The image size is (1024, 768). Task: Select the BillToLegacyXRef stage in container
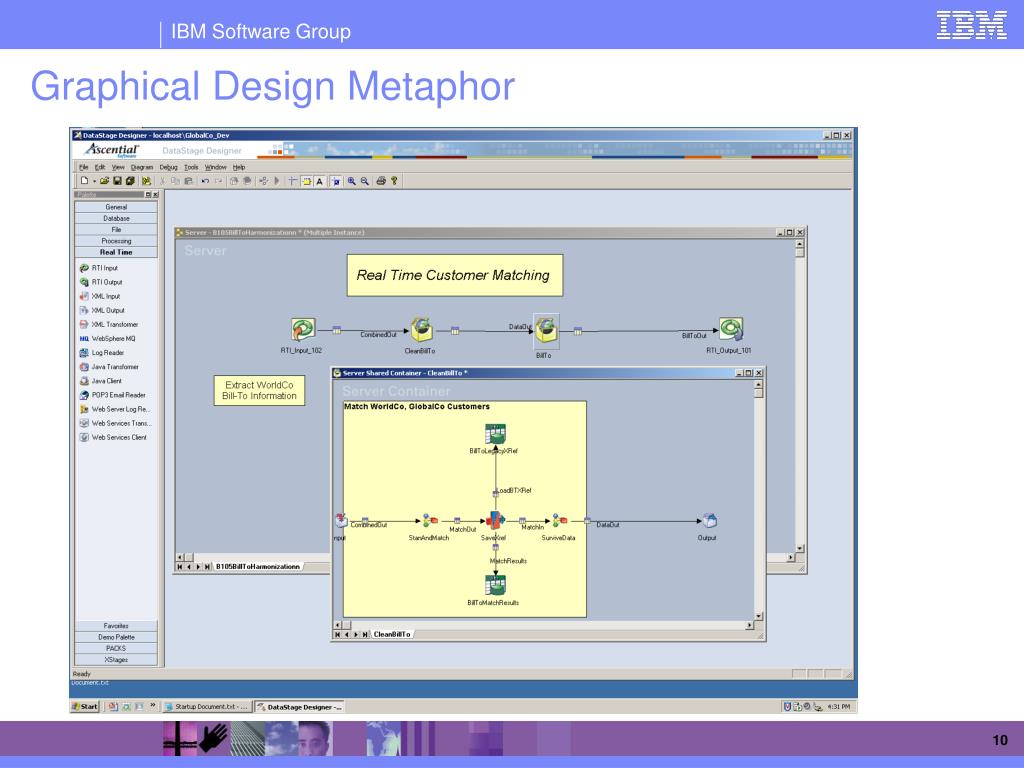(x=495, y=434)
